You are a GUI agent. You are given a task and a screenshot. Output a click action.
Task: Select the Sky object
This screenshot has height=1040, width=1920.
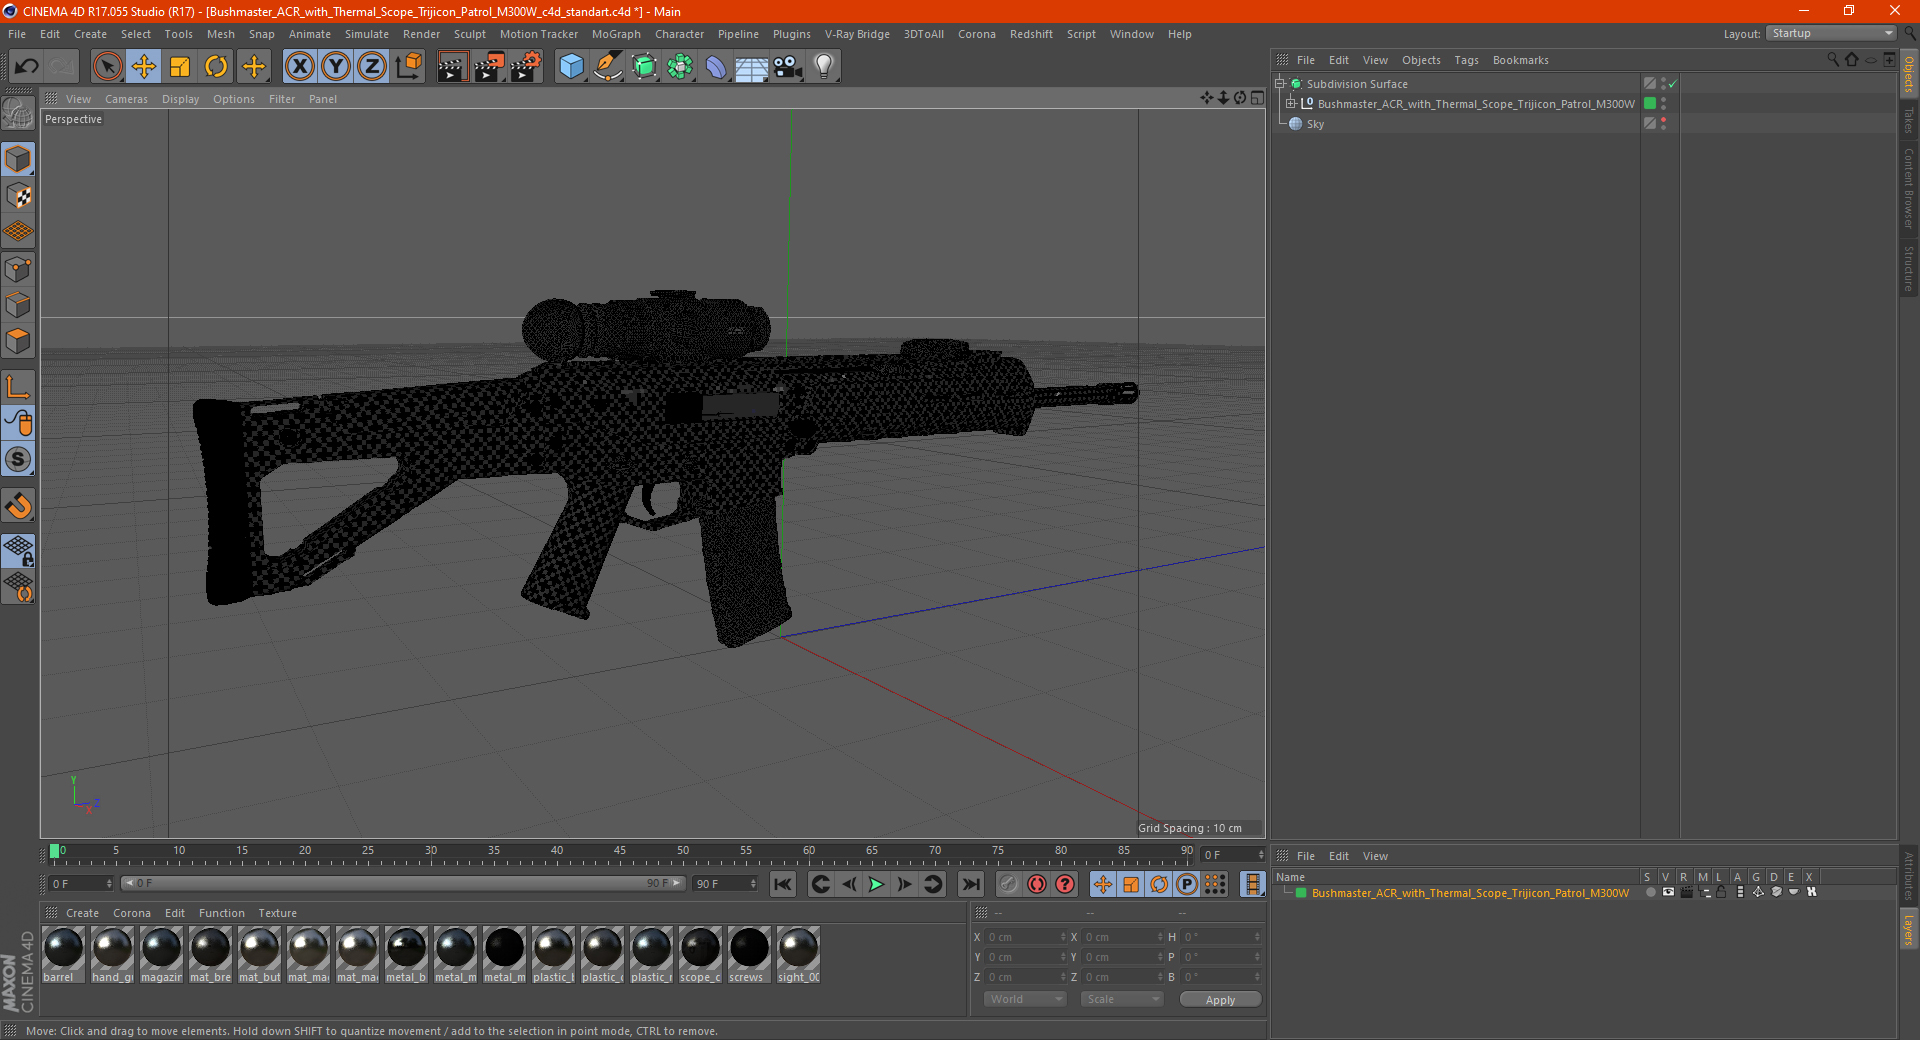pos(1315,124)
